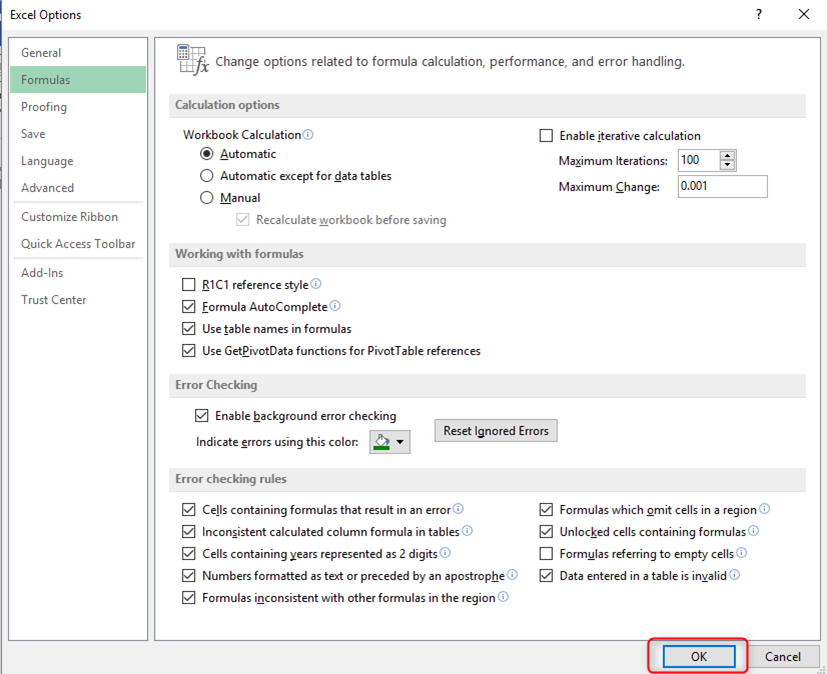The height and width of the screenshot is (674, 827).
Task: Info icon for Unlocked cells containing formulas
Action: [753, 531]
